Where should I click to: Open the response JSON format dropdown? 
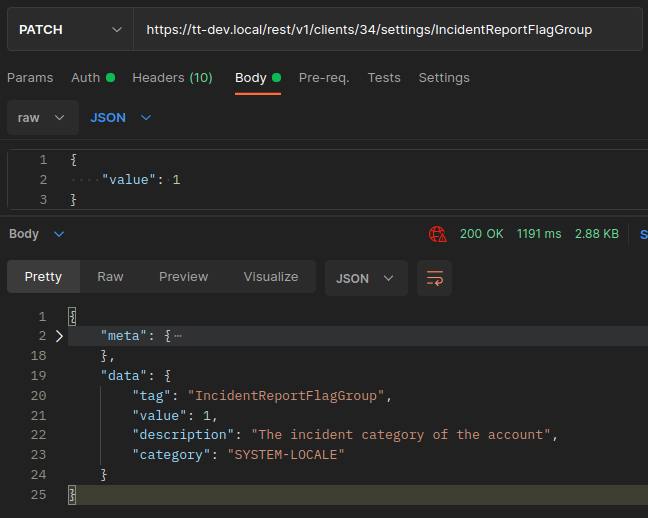pyautogui.click(x=366, y=278)
